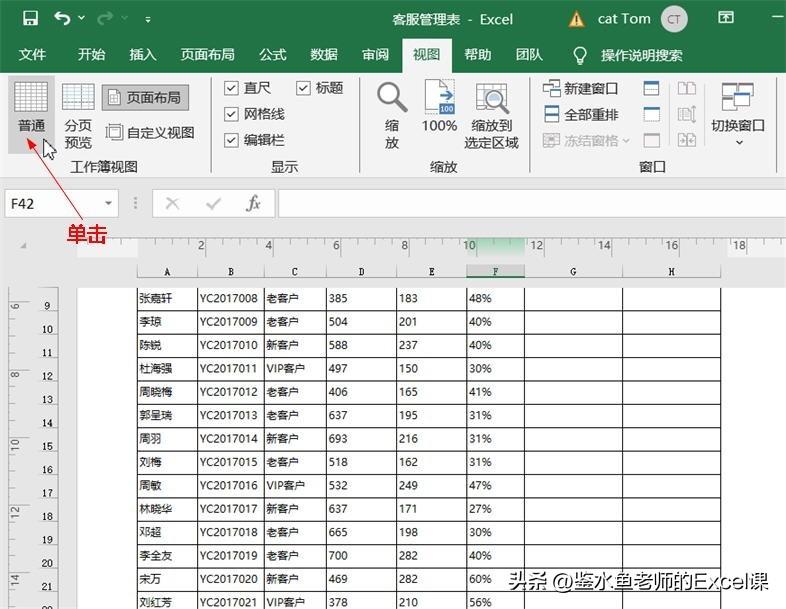Click inside the formula bar input

(532, 204)
